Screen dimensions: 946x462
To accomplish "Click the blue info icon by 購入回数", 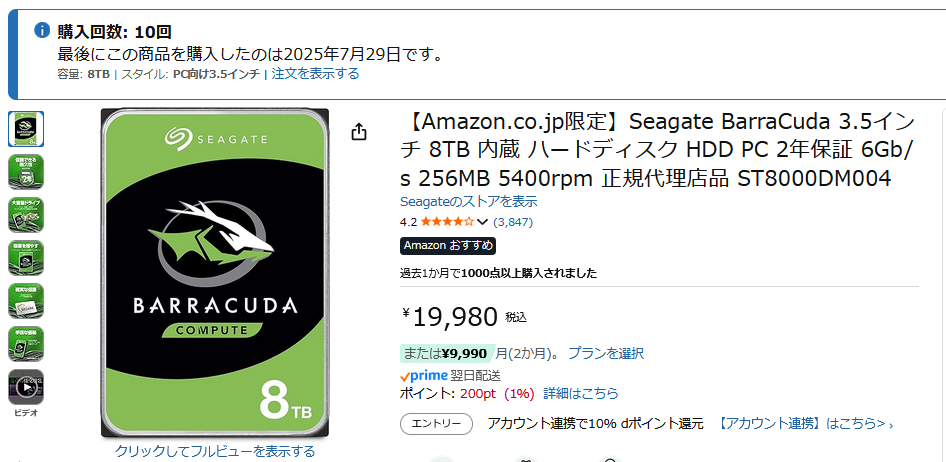I will coord(42,30).
